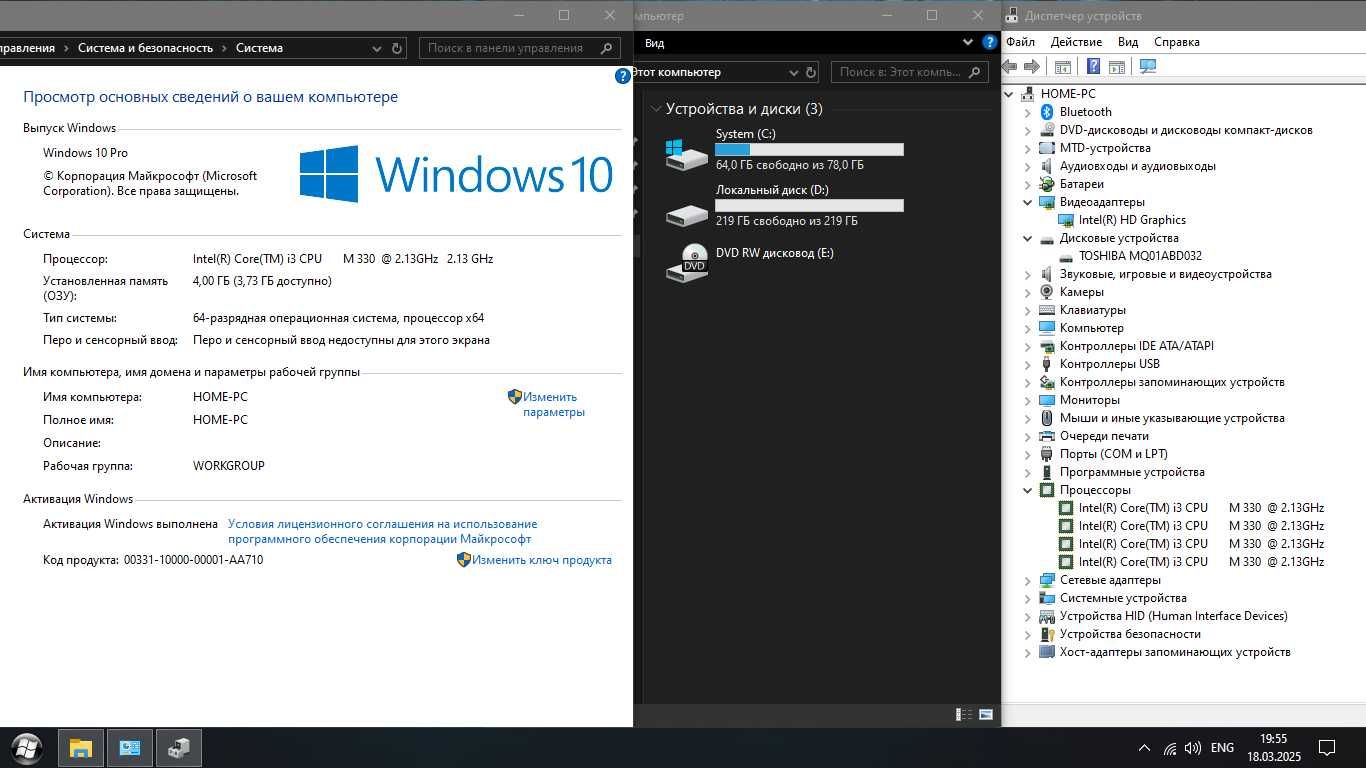Click the Изменить ключ продукта link
1366x768 pixels.
tap(542, 560)
